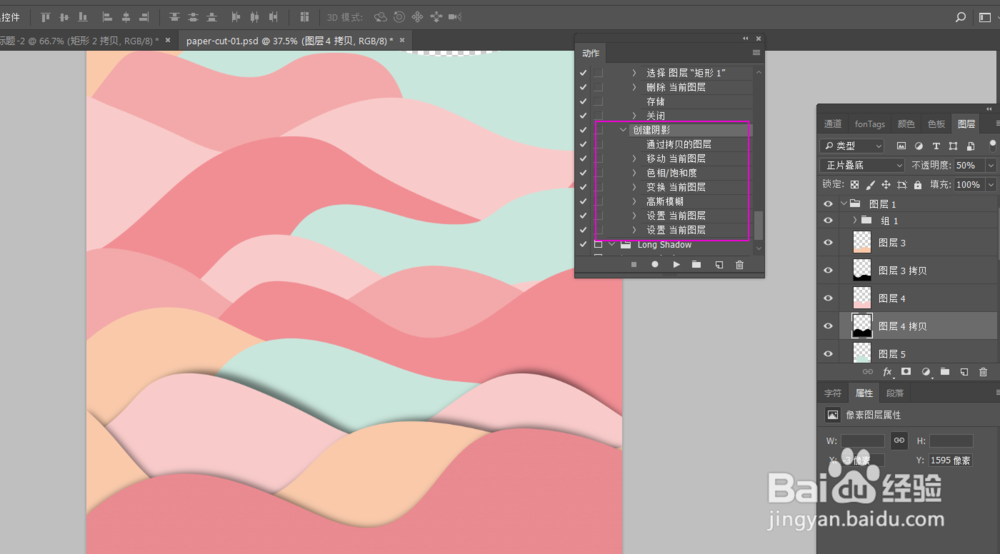This screenshot has width=1000, height=554.
Task: Expand the 高斯模糊 step
Action: point(634,201)
